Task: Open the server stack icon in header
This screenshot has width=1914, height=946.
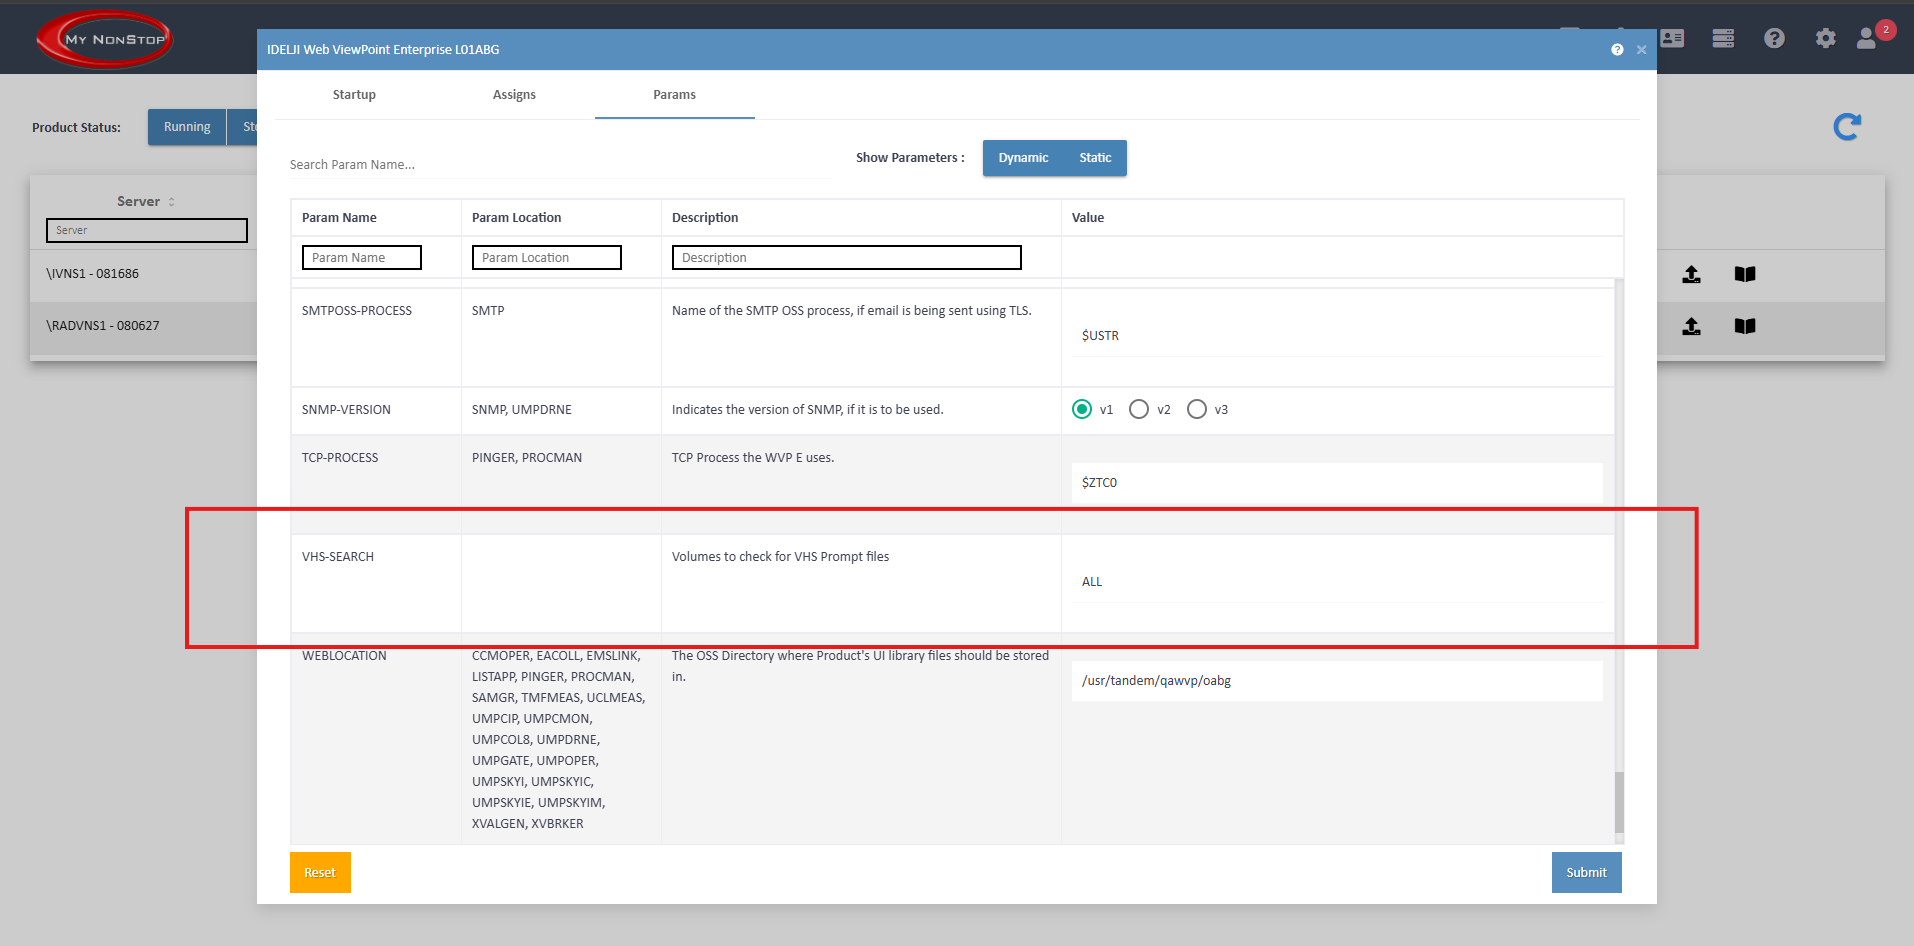Action: 1723,38
